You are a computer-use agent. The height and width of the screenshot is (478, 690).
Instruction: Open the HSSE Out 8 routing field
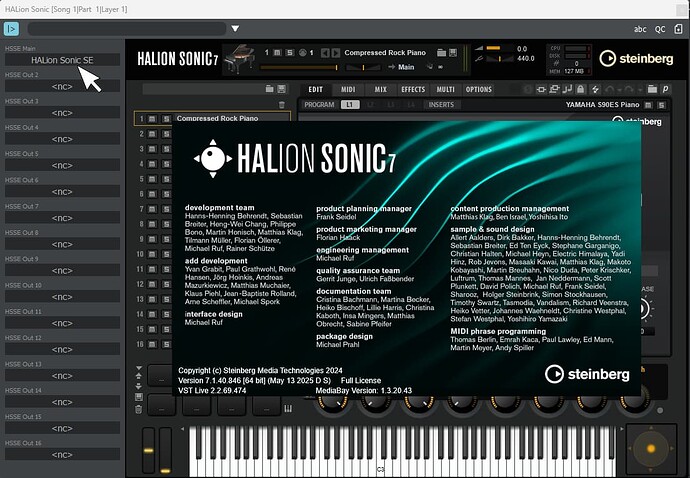(x=62, y=244)
